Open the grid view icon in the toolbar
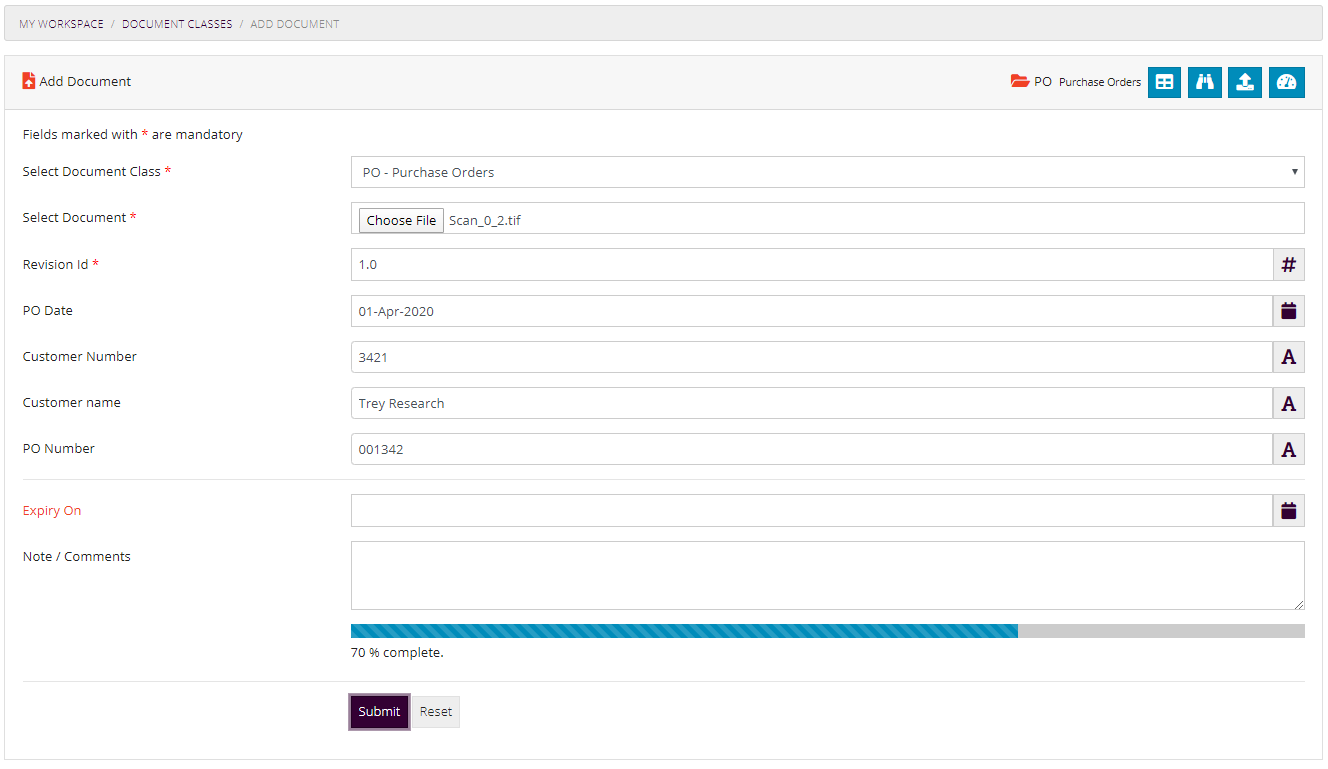The height and width of the screenshot is (769, 1328). pos(1164,82)
